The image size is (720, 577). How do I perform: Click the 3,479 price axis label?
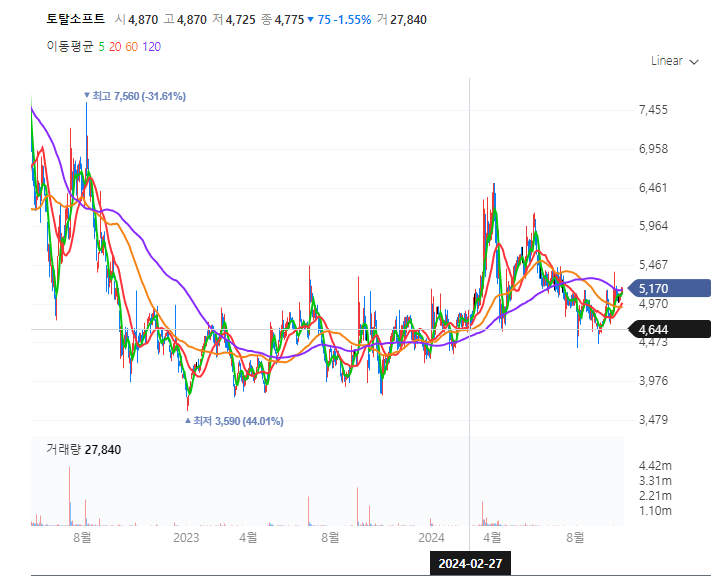click(653, 420)
